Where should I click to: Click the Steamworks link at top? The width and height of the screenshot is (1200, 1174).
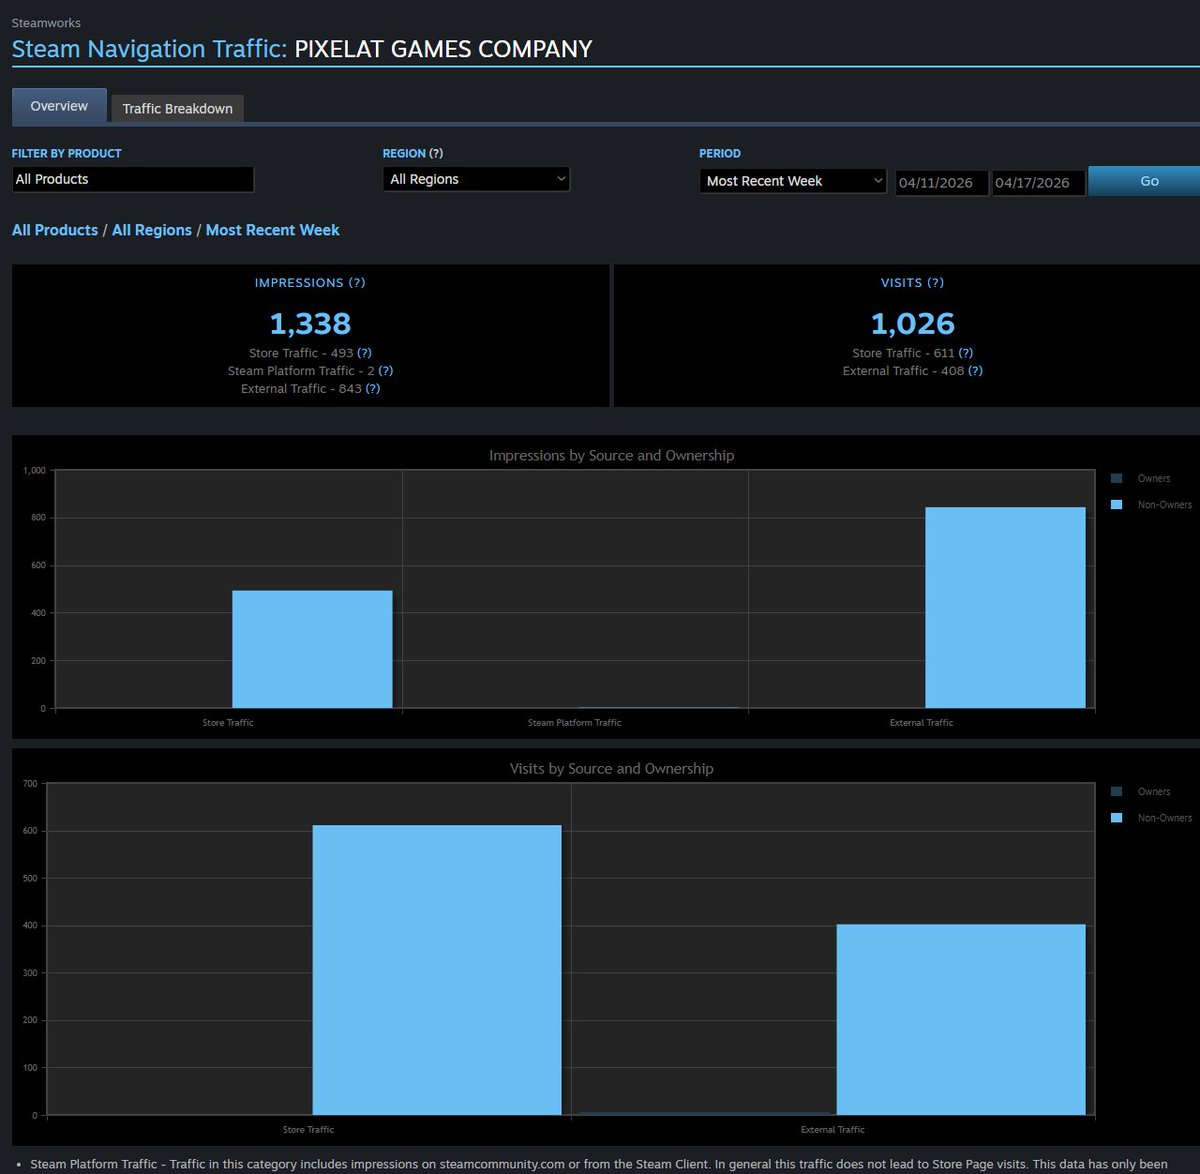tap(46, 23)
